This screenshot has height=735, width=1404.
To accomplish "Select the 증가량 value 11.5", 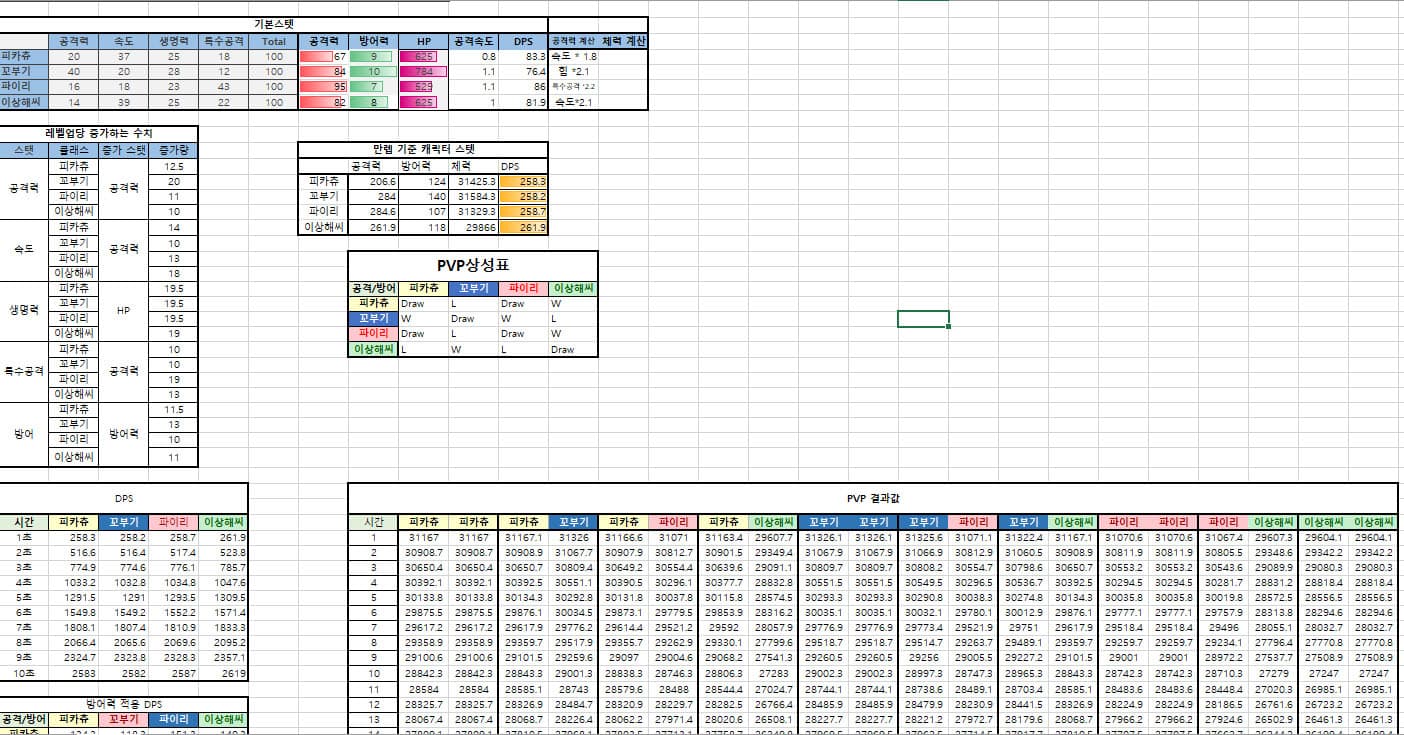I will click(x=174, y=410).
